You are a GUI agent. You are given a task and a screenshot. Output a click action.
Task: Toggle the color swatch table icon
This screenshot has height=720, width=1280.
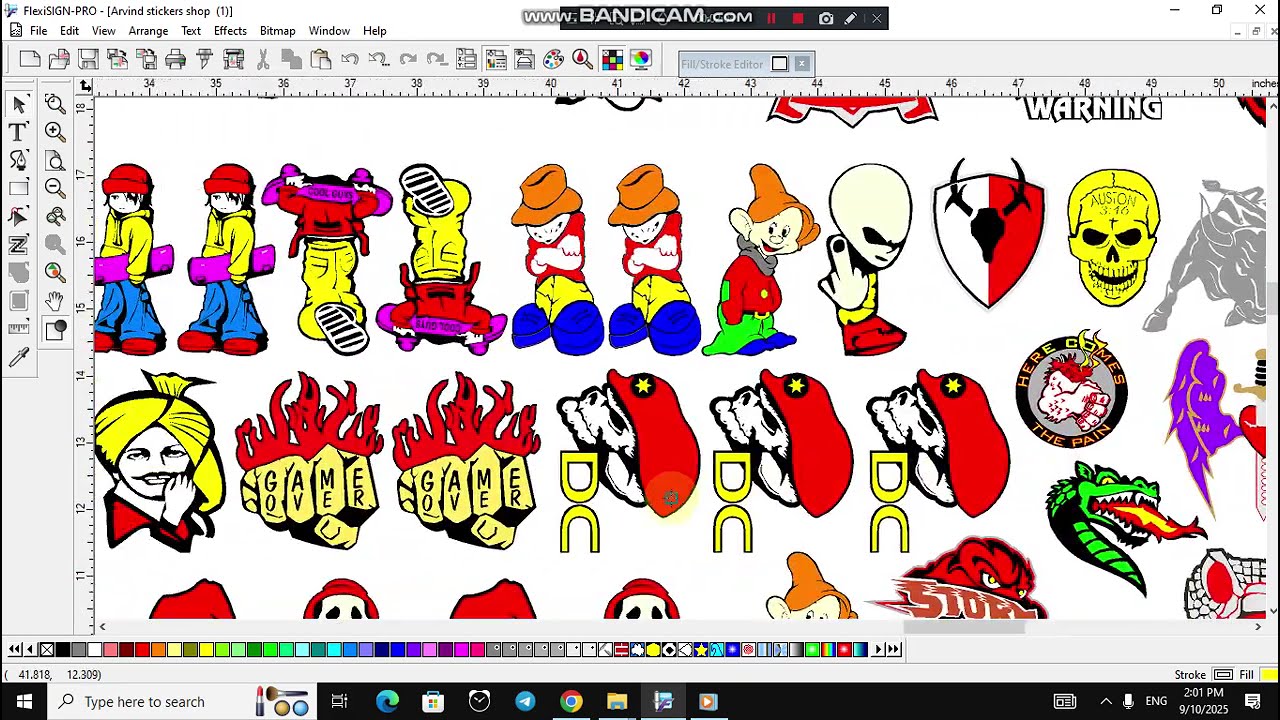[x=612, y=60]
